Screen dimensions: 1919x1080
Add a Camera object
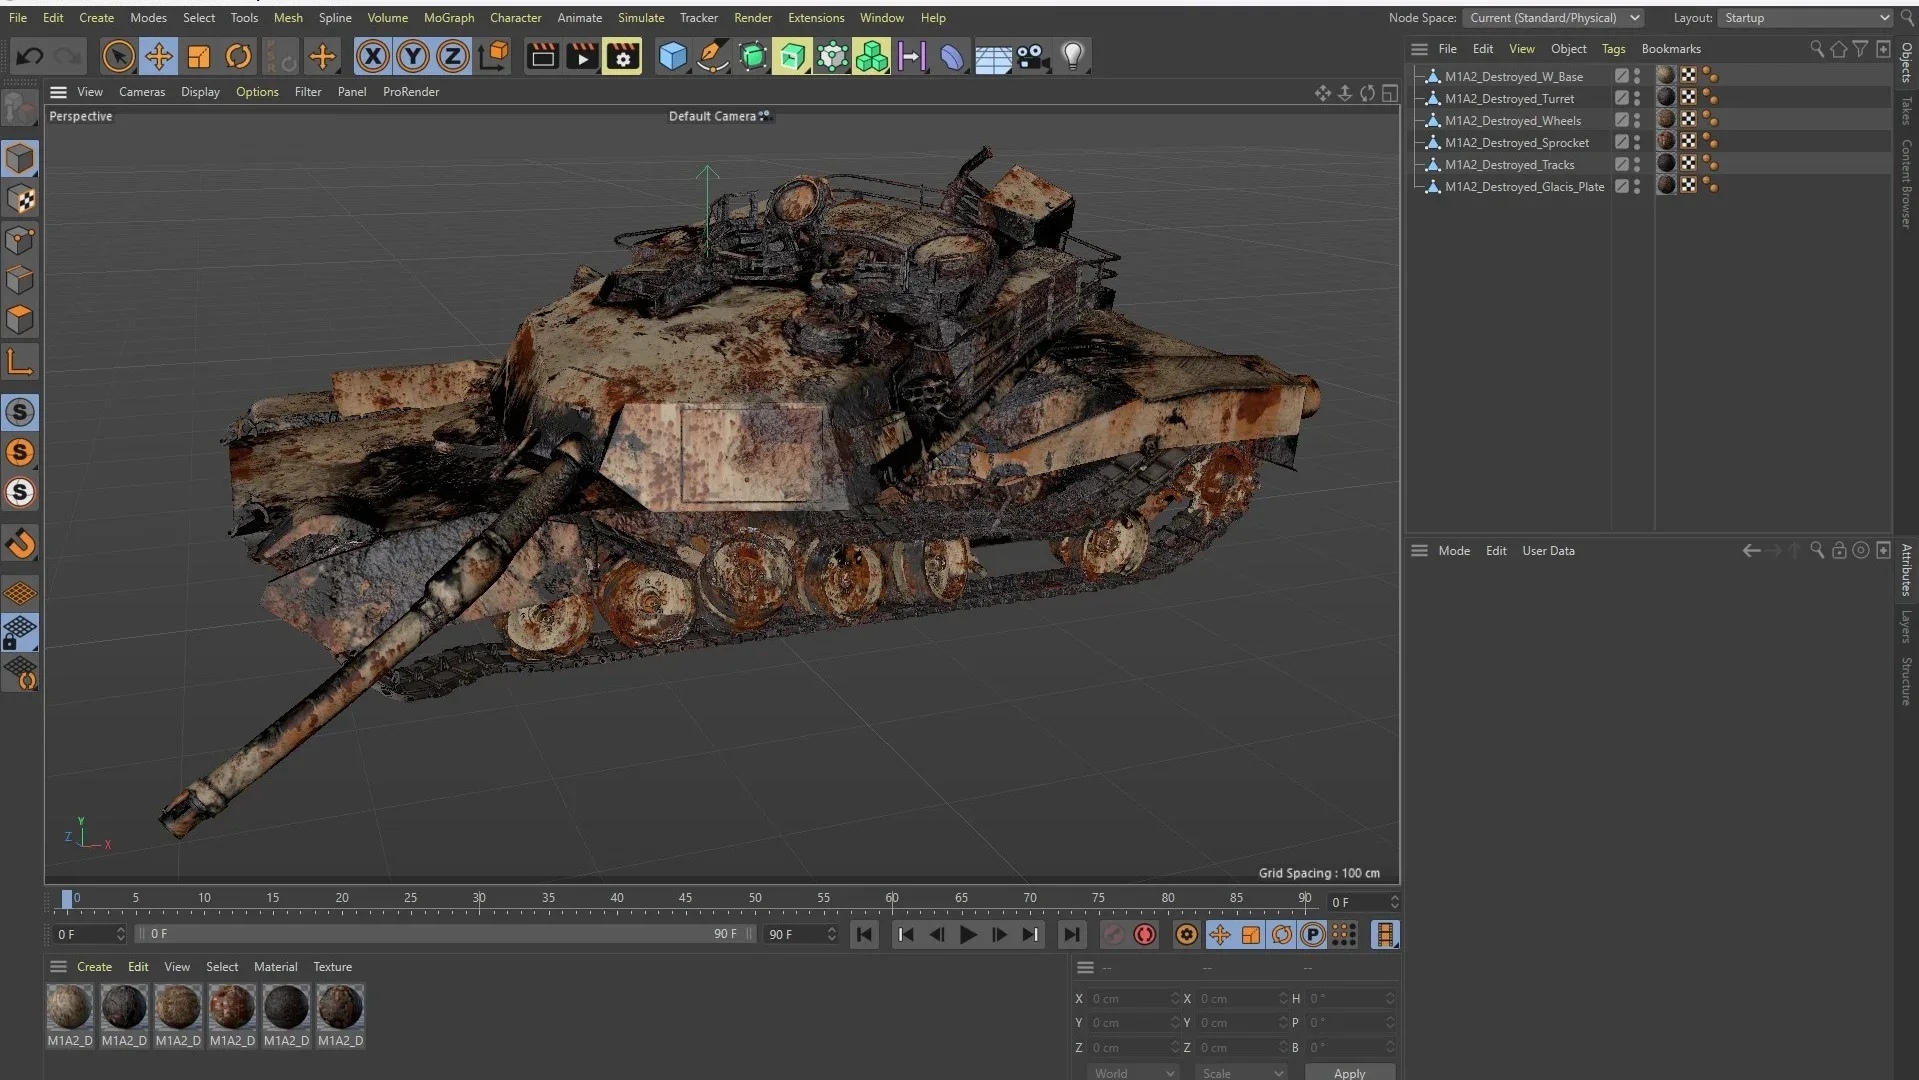click(x=1032, y=56)
